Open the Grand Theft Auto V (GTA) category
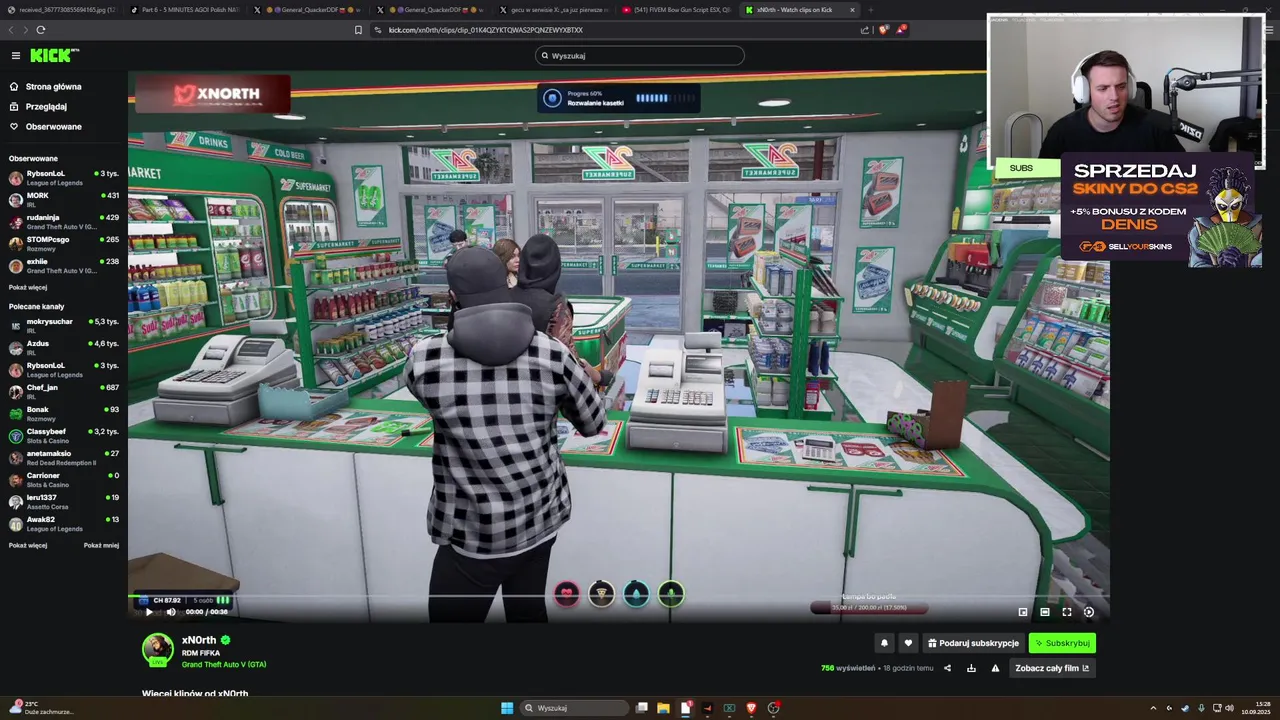The width and height of the screenshot is (1280, 720). point(224,664)
